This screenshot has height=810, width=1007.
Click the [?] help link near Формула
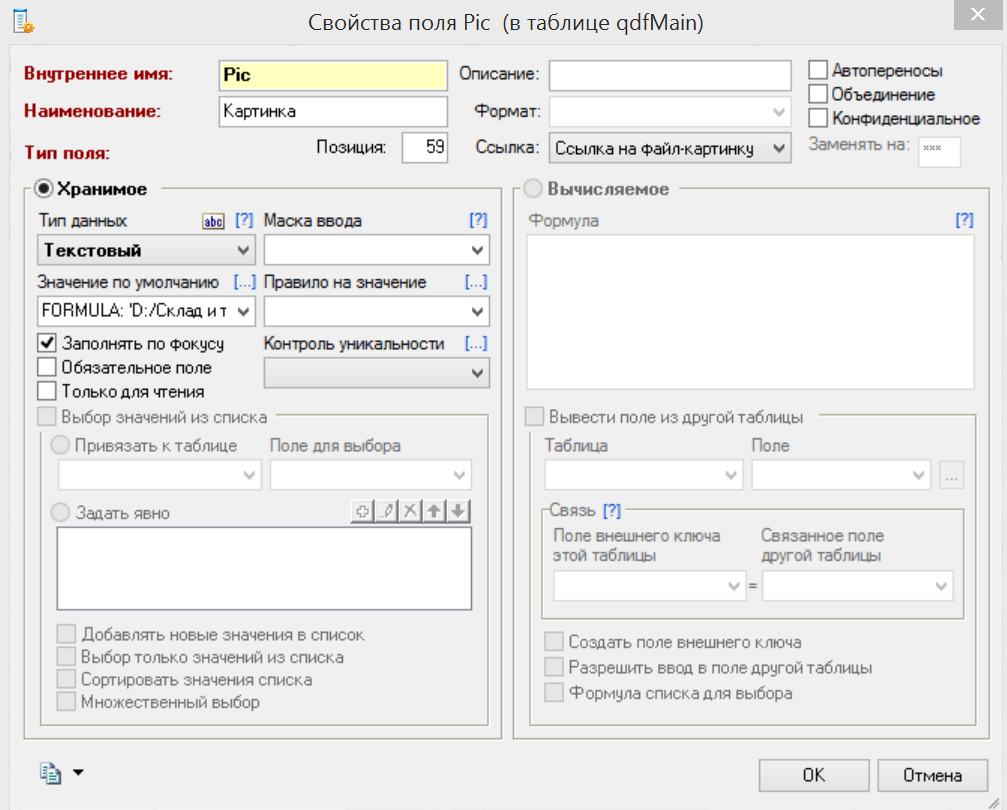tap(965, 219)
